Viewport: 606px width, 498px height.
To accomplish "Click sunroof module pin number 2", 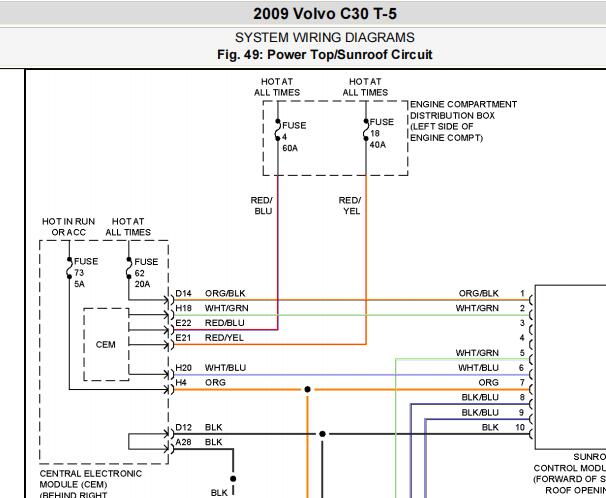I will click(522, 308).
